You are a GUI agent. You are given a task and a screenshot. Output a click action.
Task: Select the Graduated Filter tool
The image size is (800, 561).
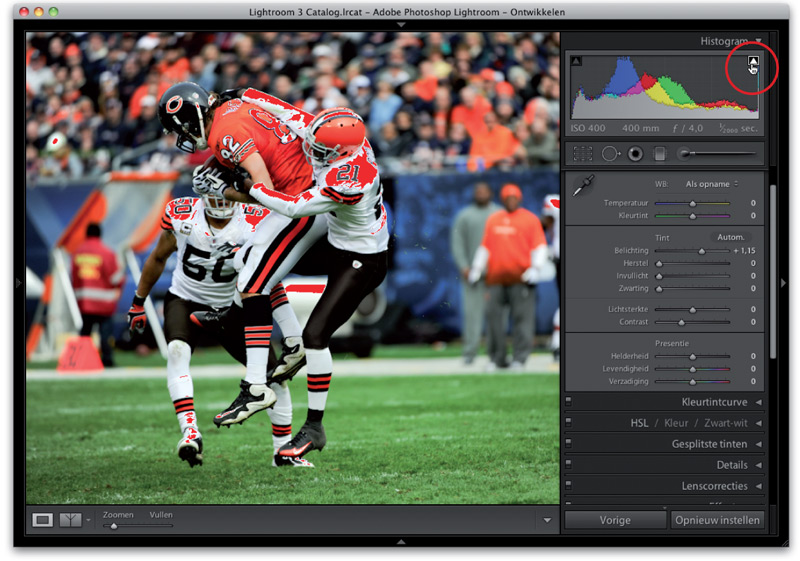pos(660,154)
